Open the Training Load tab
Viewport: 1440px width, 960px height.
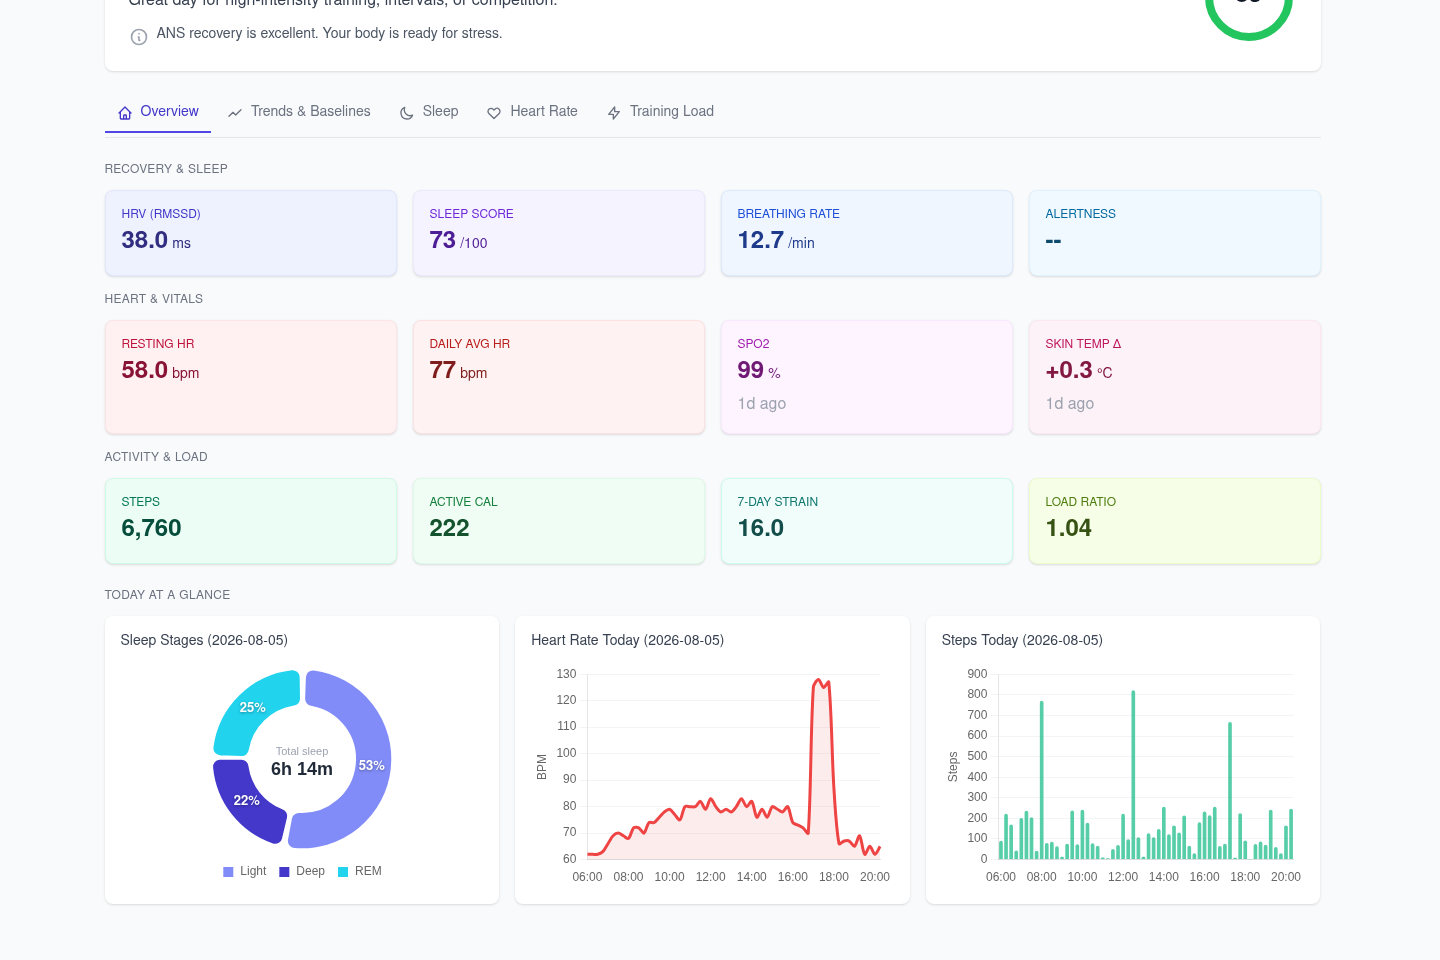click(x=660, y=111)
